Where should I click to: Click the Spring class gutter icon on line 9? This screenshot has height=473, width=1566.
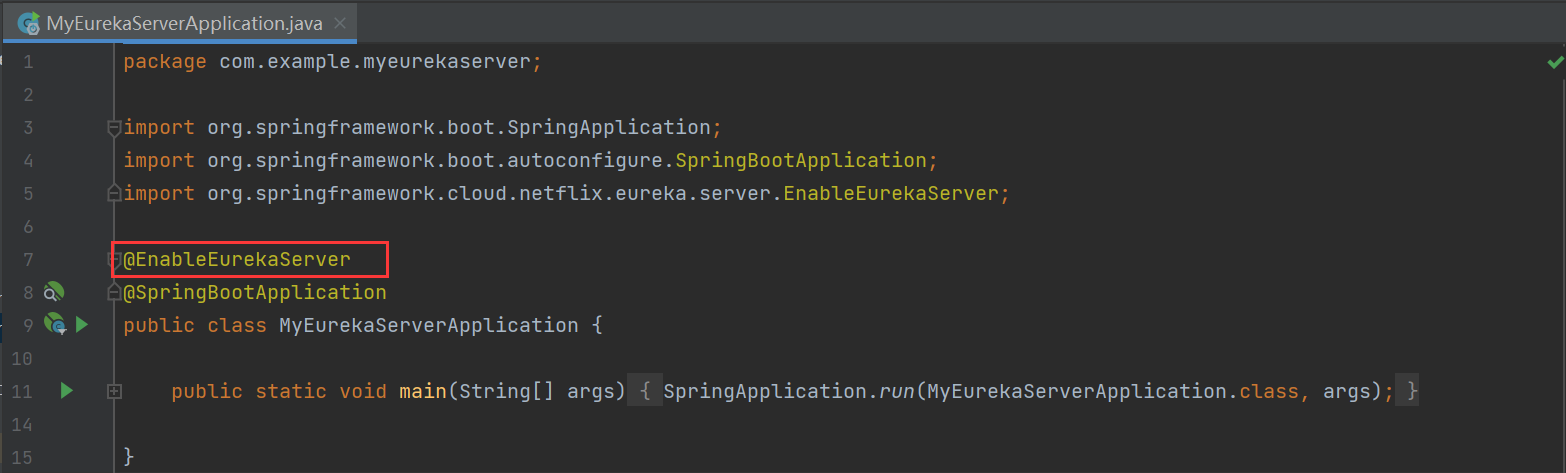click(x=55, y=324)
